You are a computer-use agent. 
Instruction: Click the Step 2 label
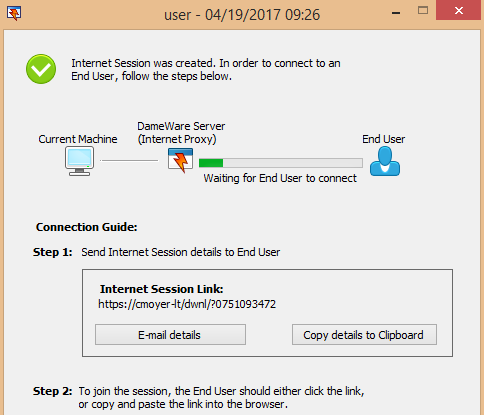(53, 391)
